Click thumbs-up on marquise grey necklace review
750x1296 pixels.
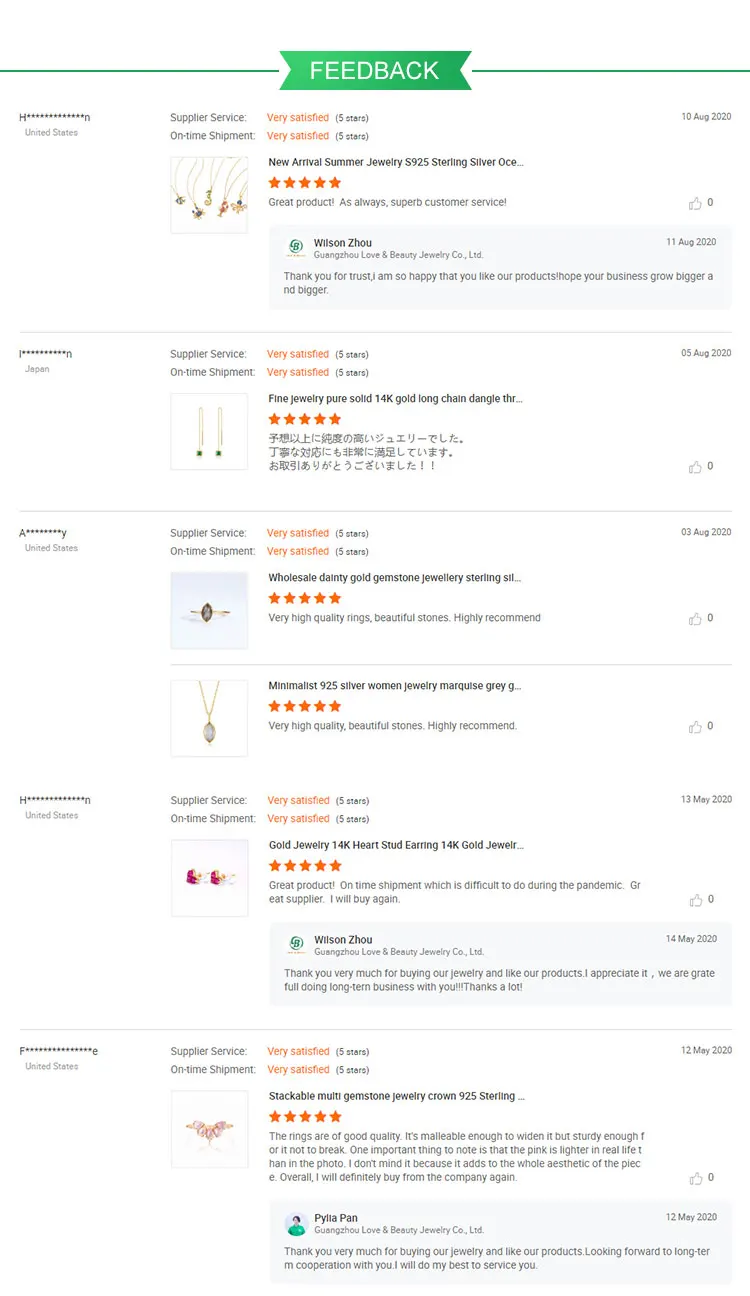click(x=696, y=727)
